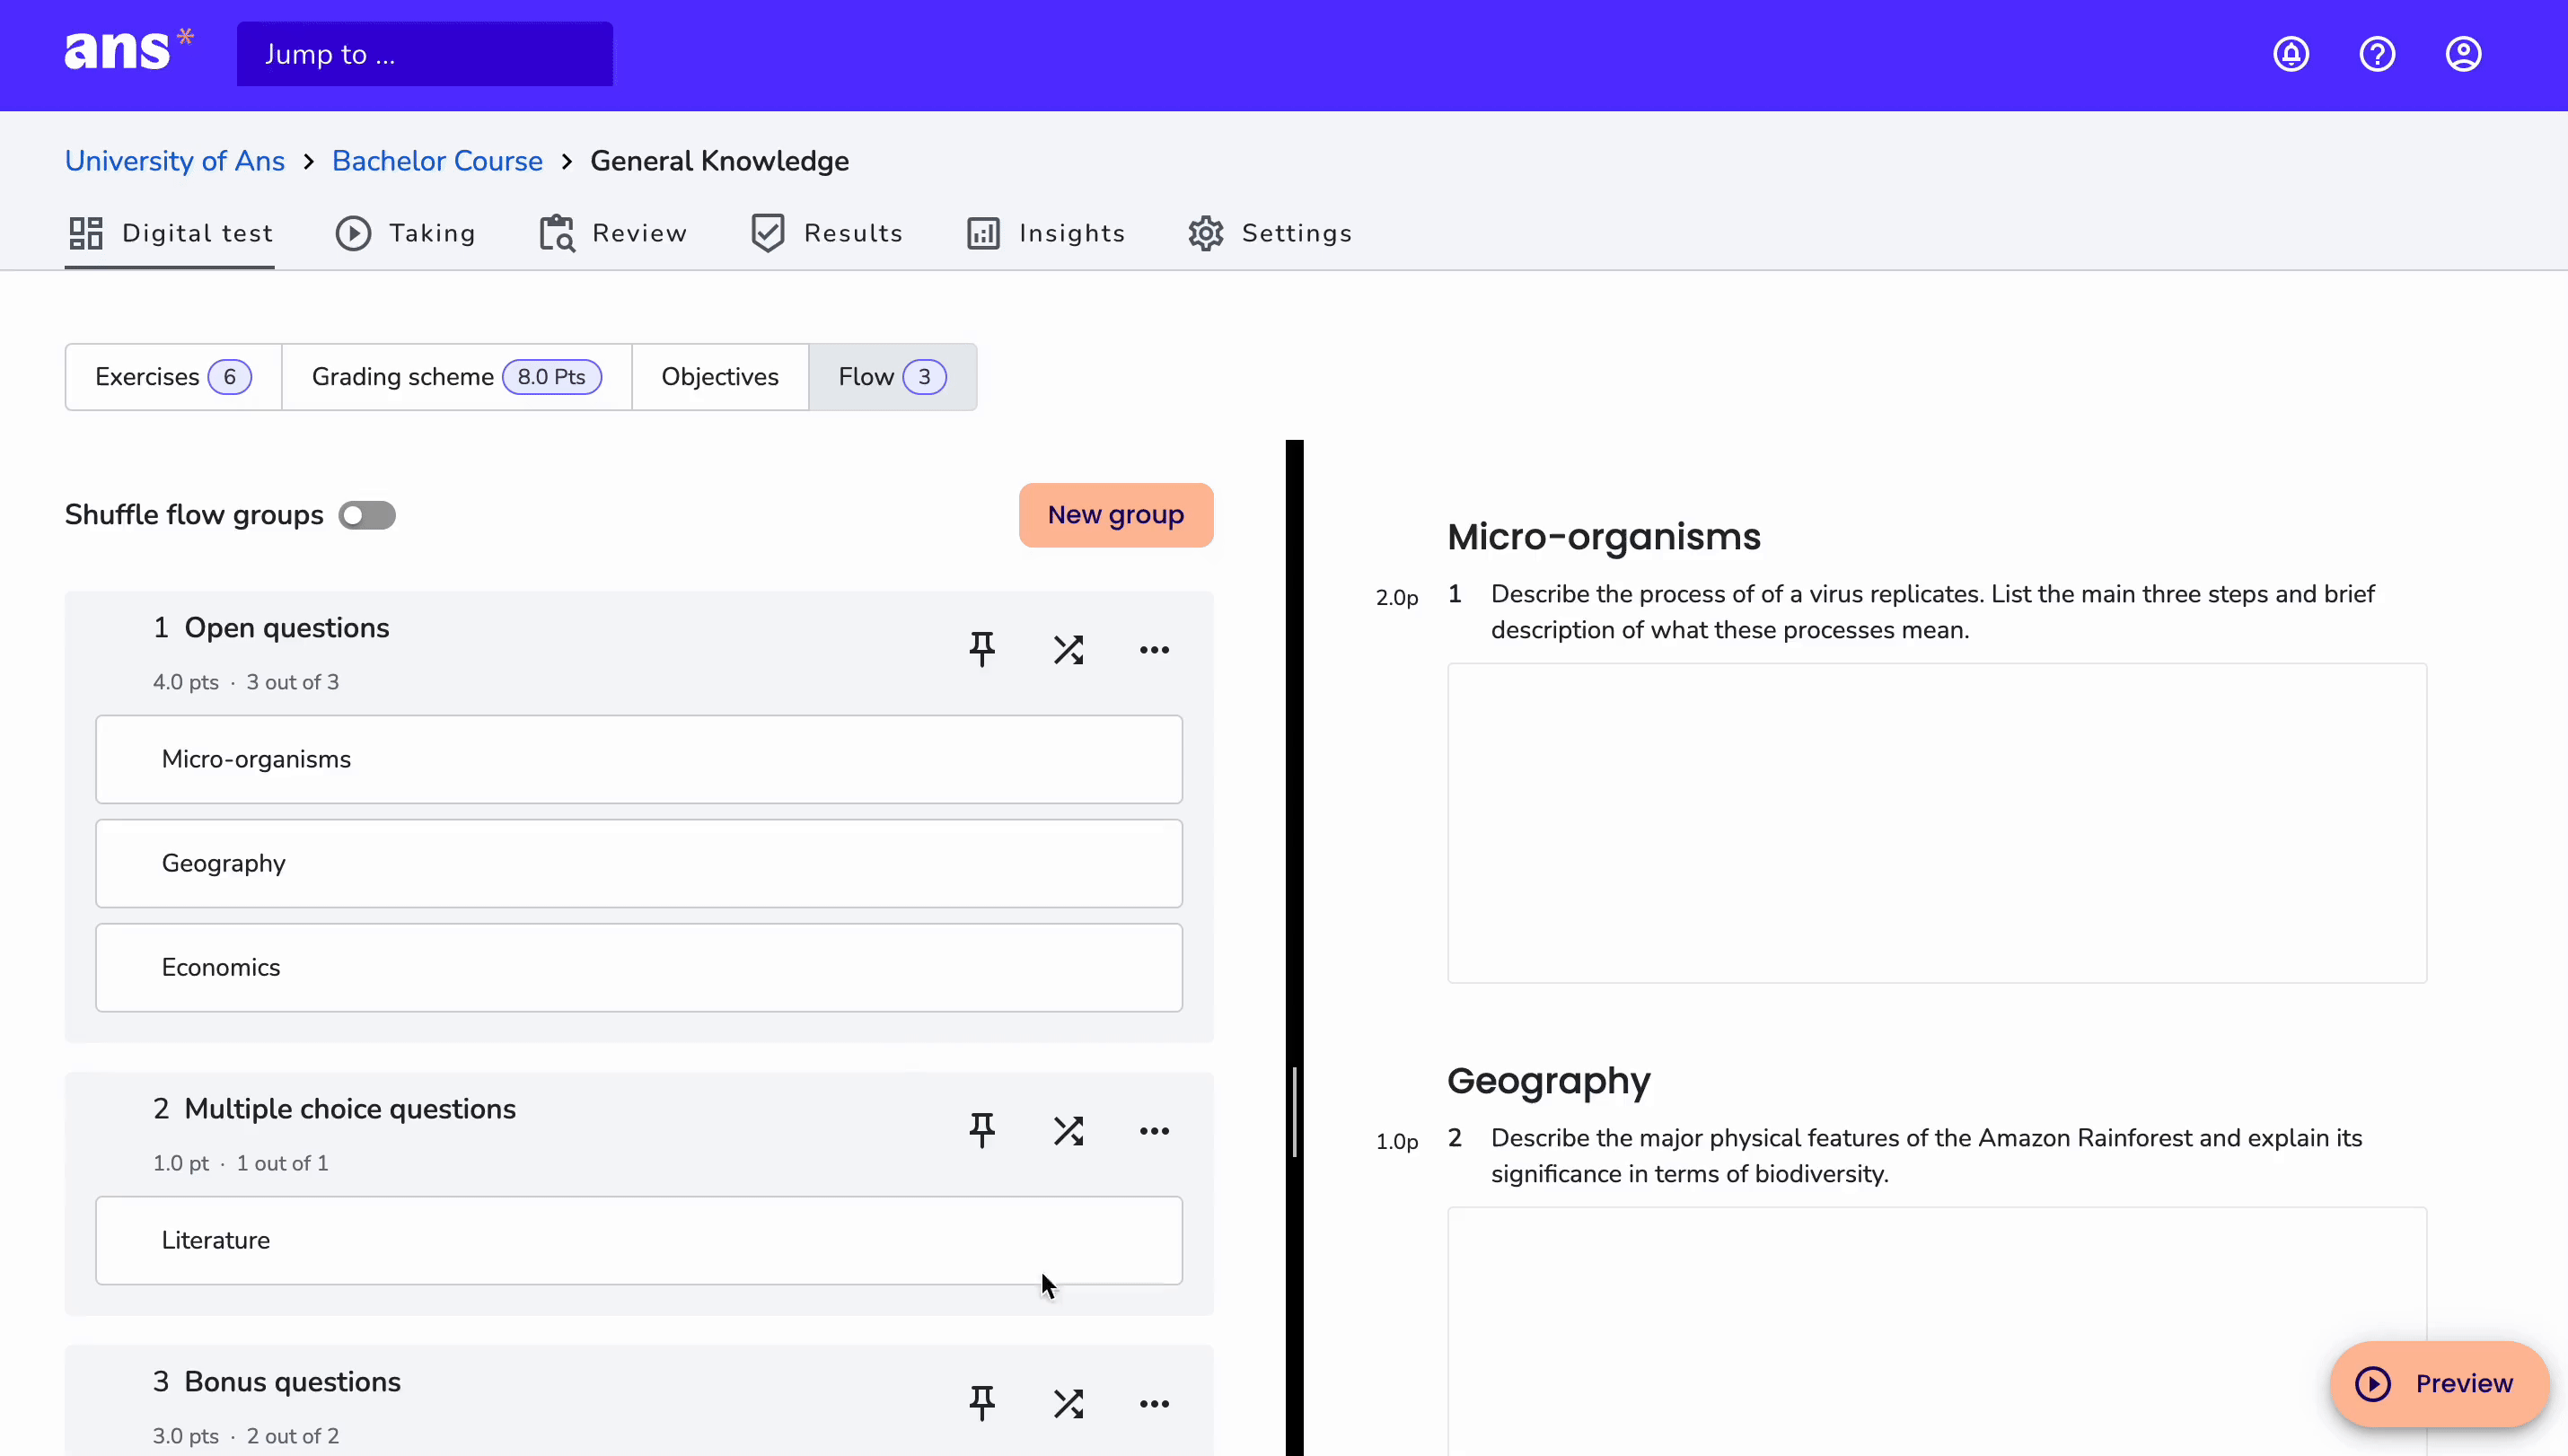Viewport: 2568px width, 1456px height.
Task: Open the user account profile icon
Action: coord(2463,54)
